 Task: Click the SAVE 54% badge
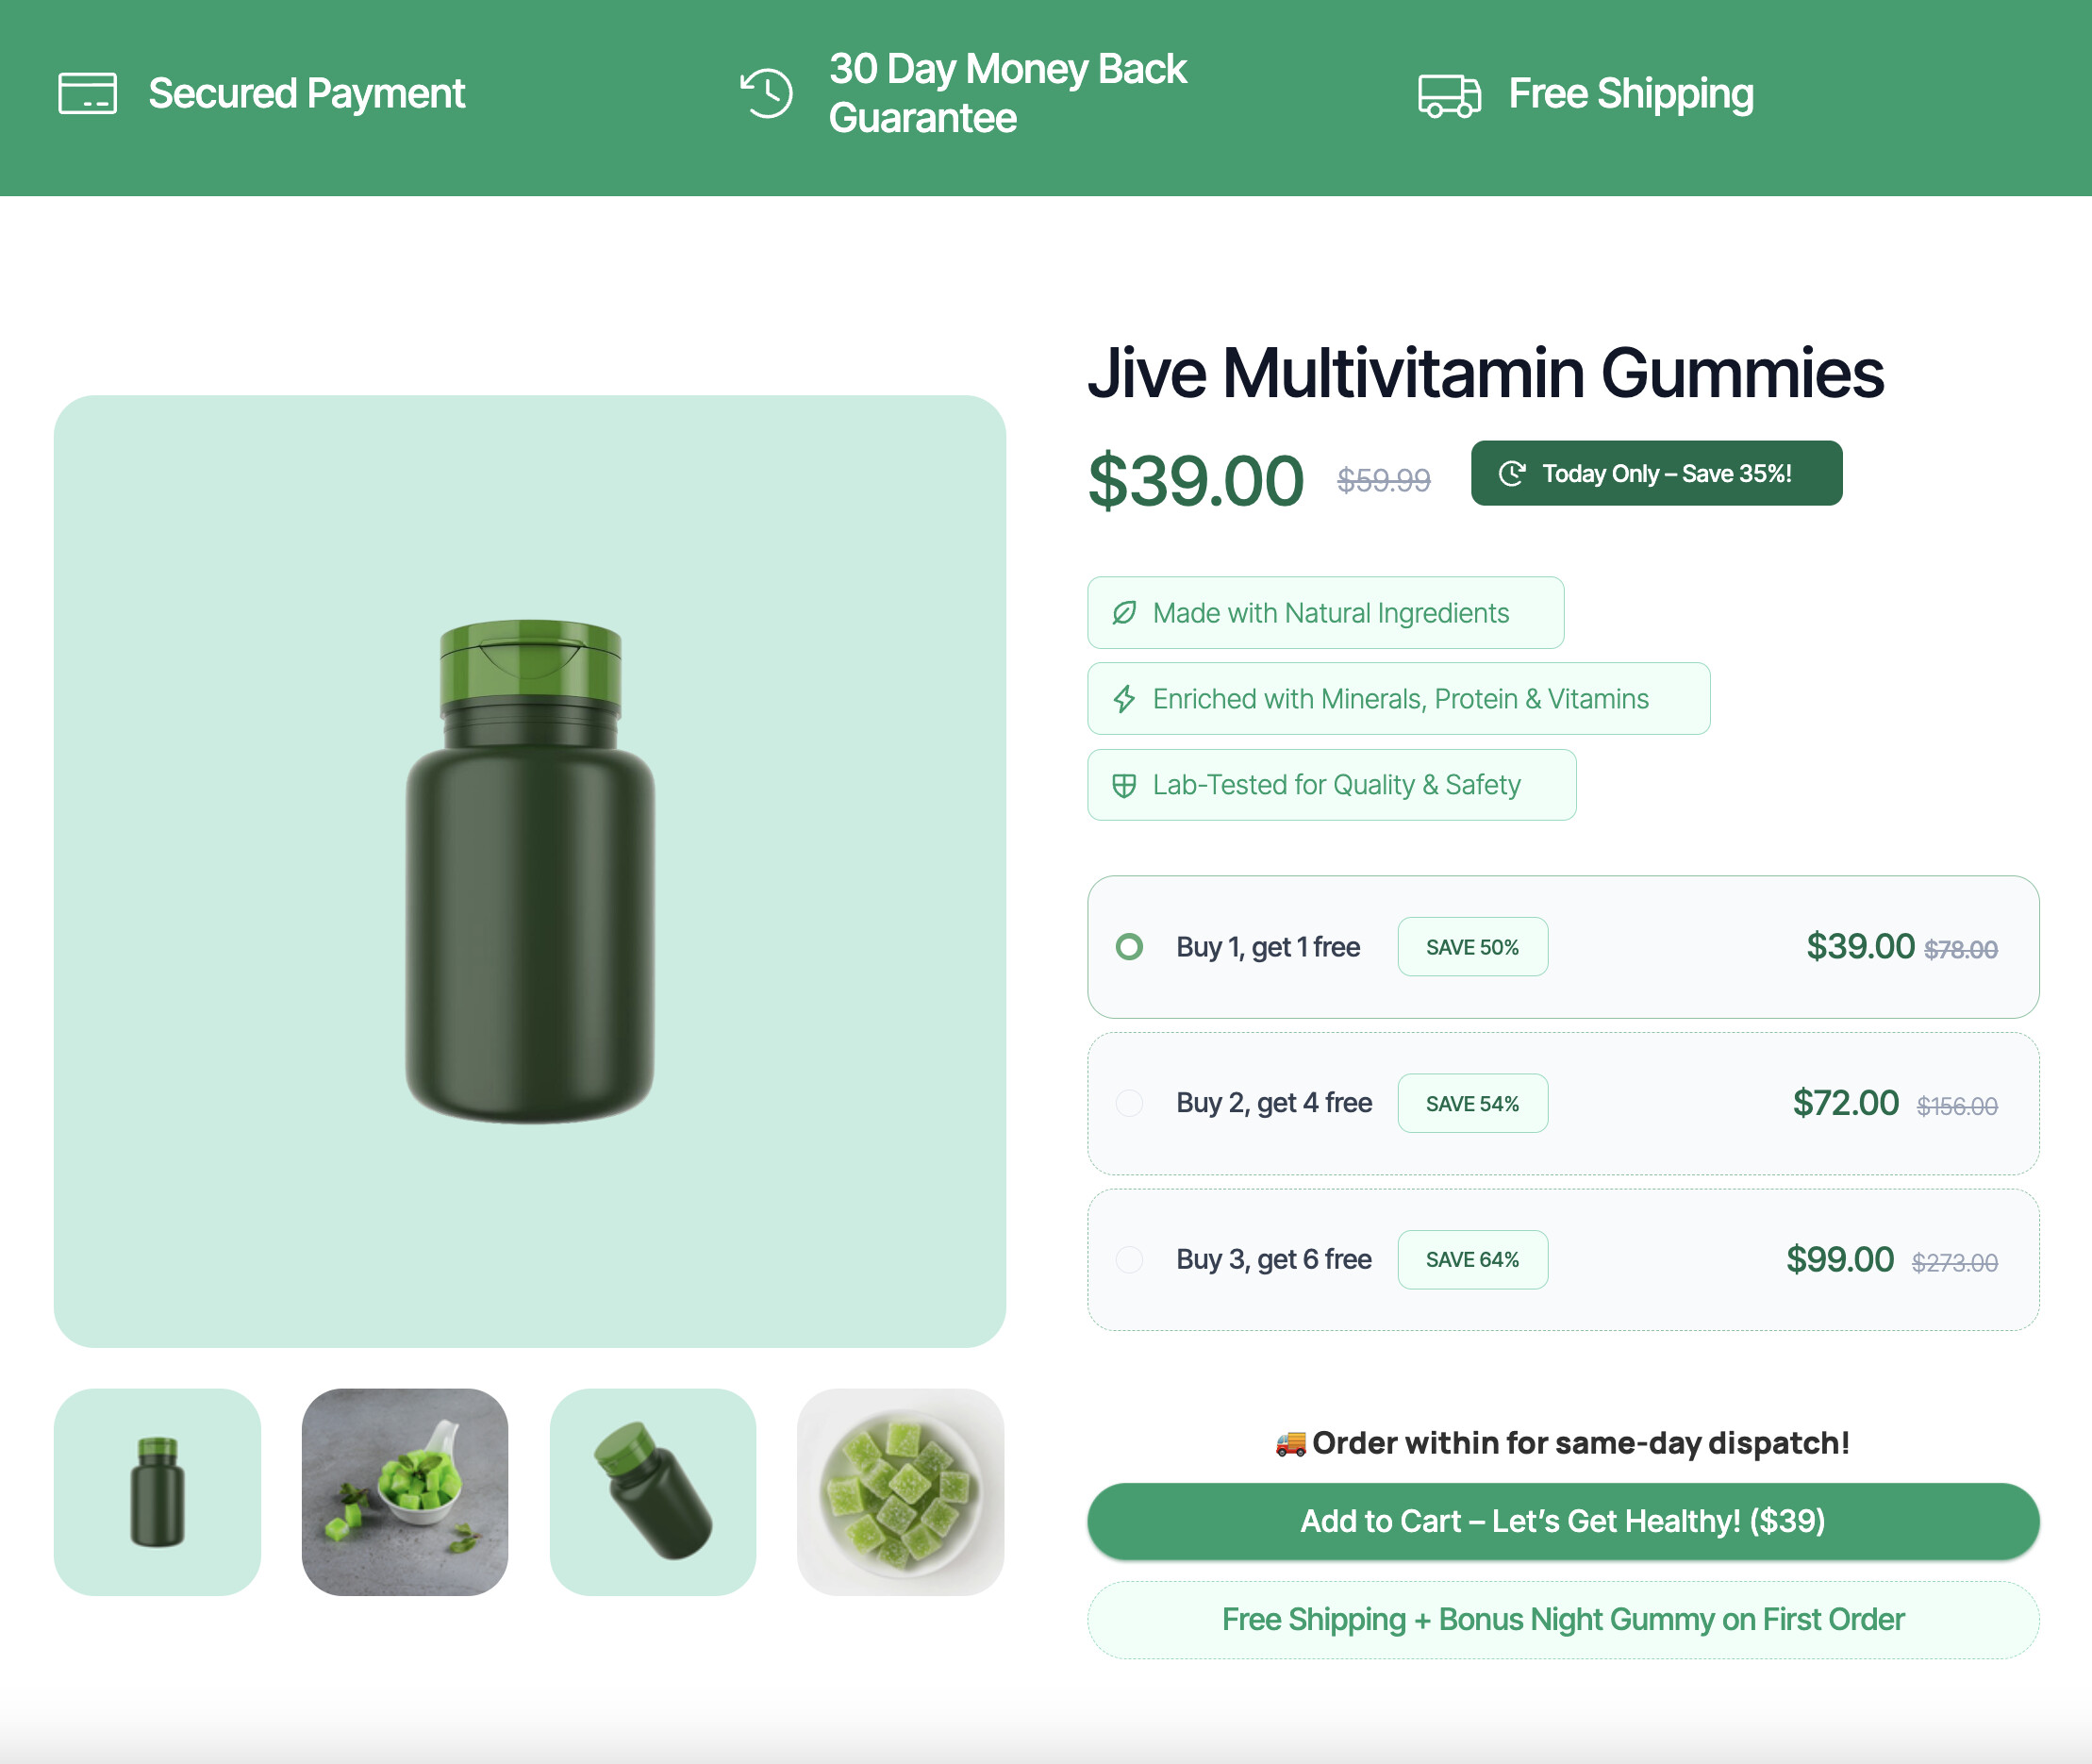pyautogui.click(x=1472, y=1104)
